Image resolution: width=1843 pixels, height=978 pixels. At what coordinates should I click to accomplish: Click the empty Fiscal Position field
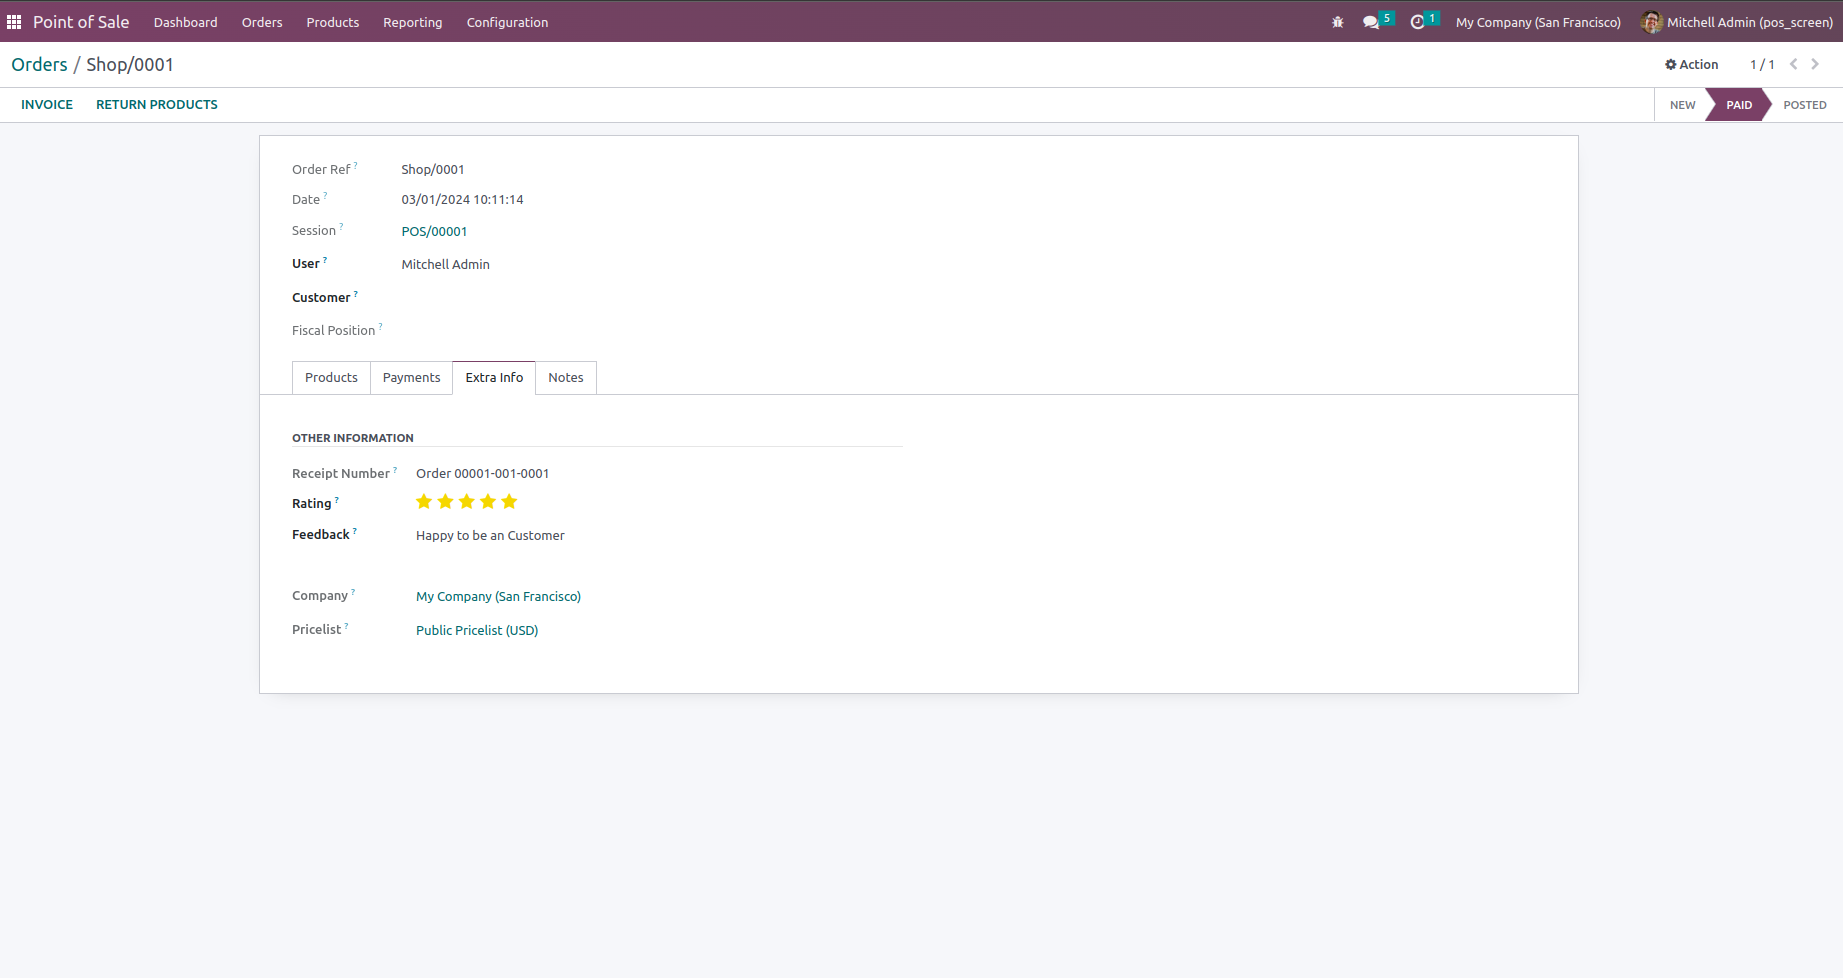tap(650, 330)
